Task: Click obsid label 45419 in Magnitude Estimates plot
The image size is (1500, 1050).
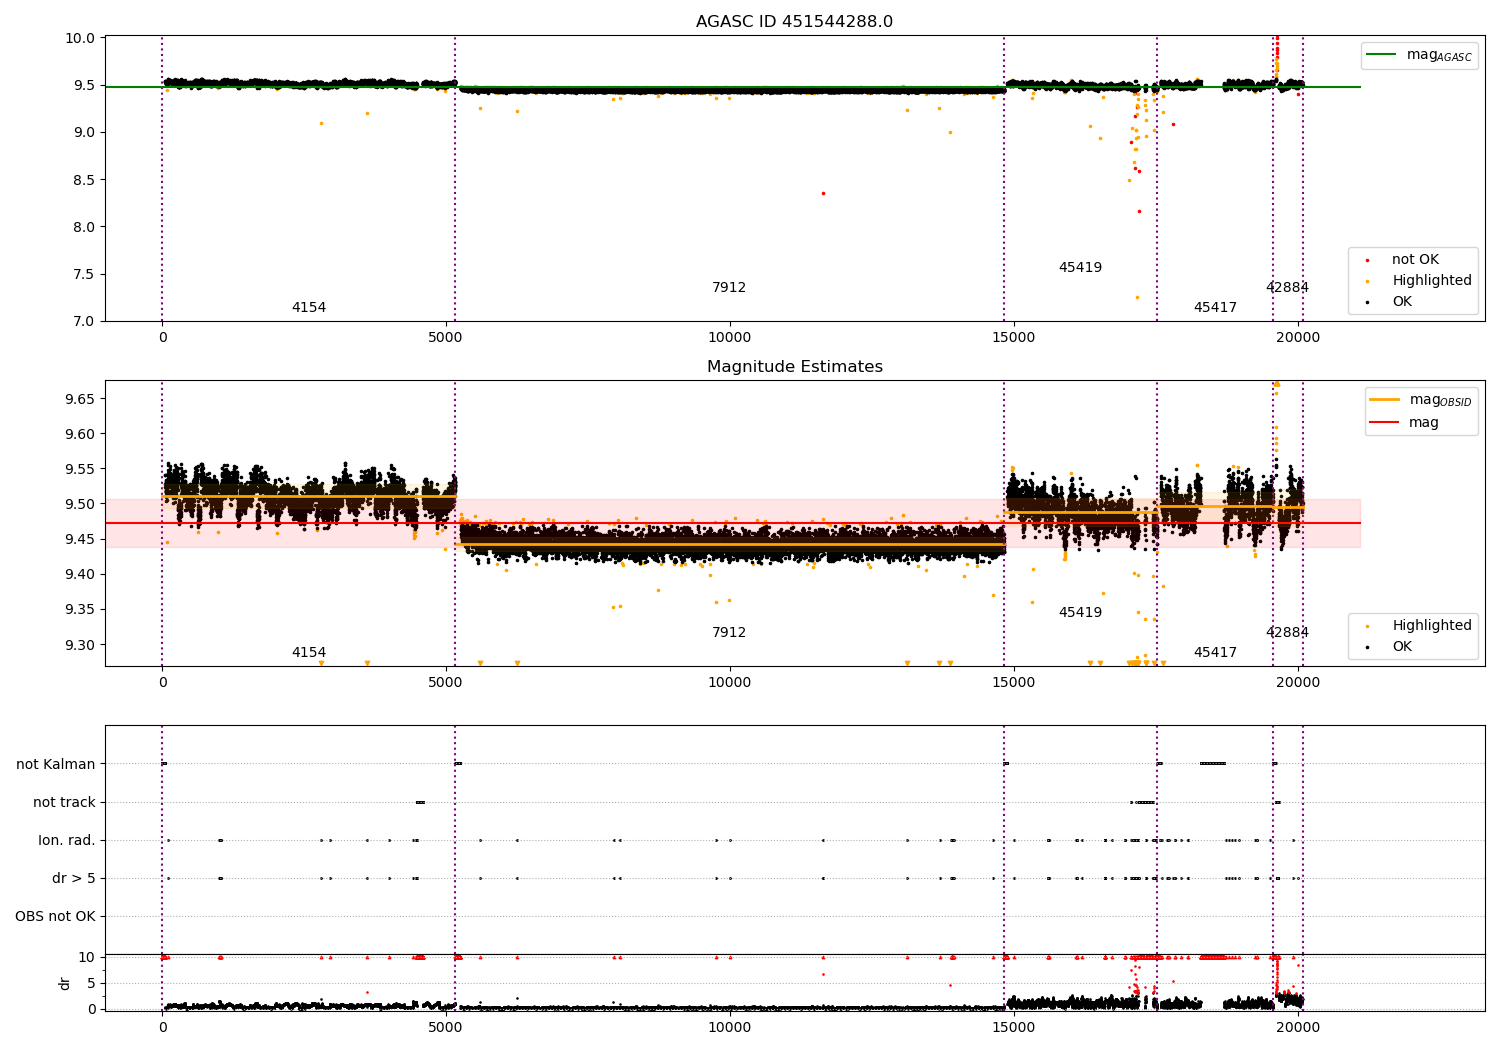Action: point(1080,613)
